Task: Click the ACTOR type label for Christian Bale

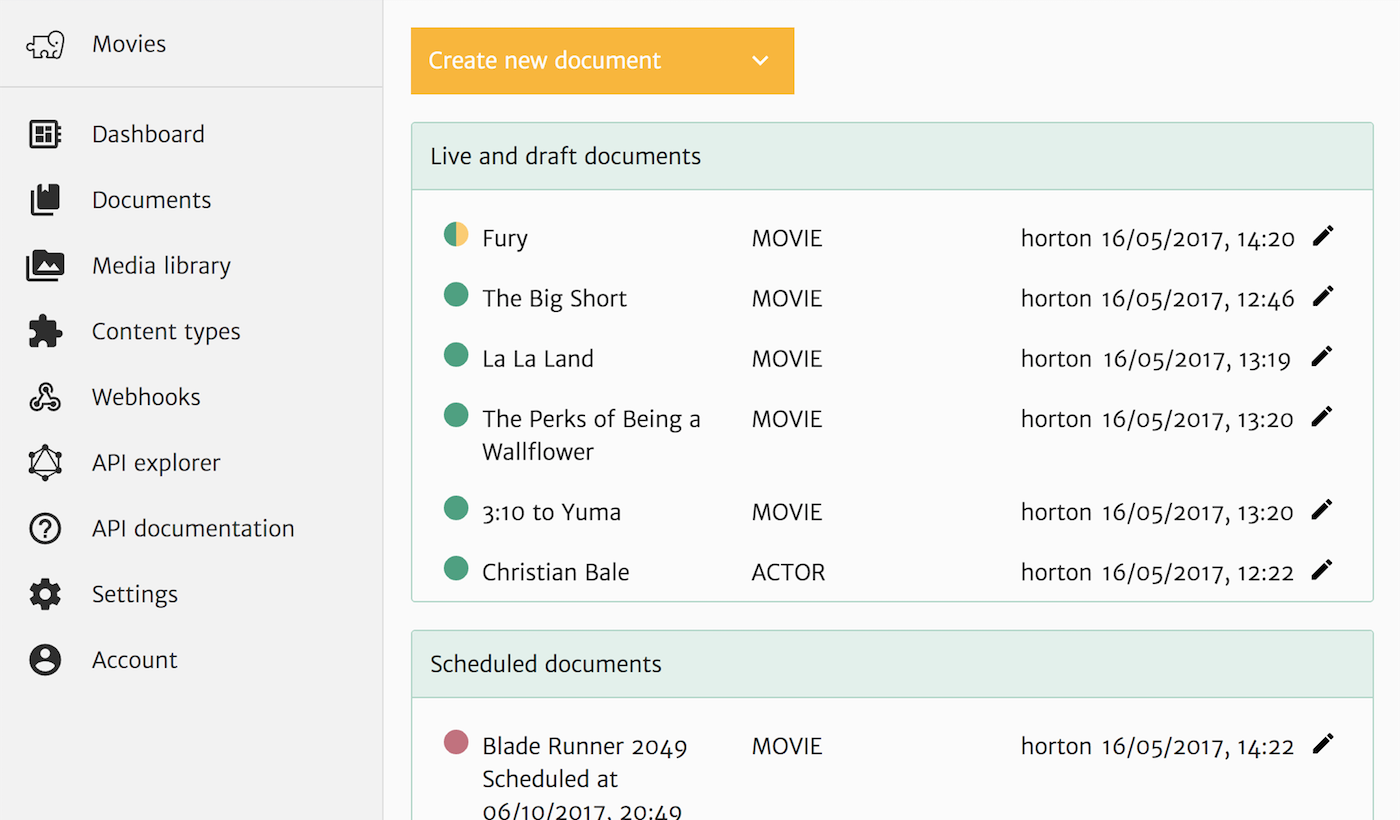Action: tap(789, 572)
